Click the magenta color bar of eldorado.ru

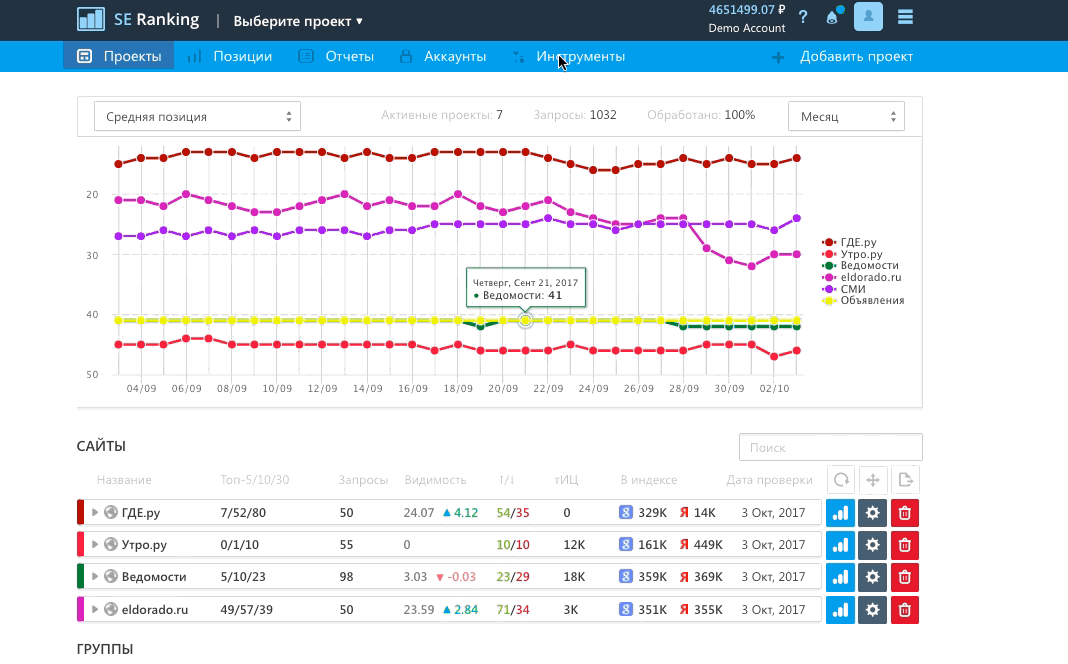coord(80,610)
